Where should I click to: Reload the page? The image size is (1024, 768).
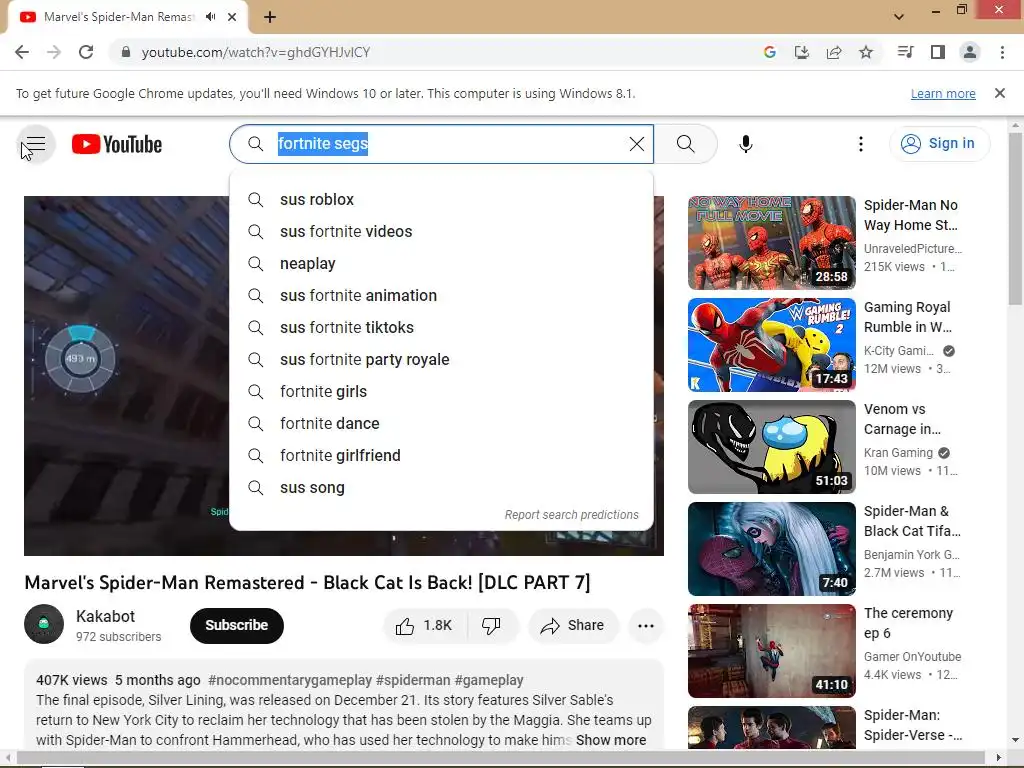(86, 52)
